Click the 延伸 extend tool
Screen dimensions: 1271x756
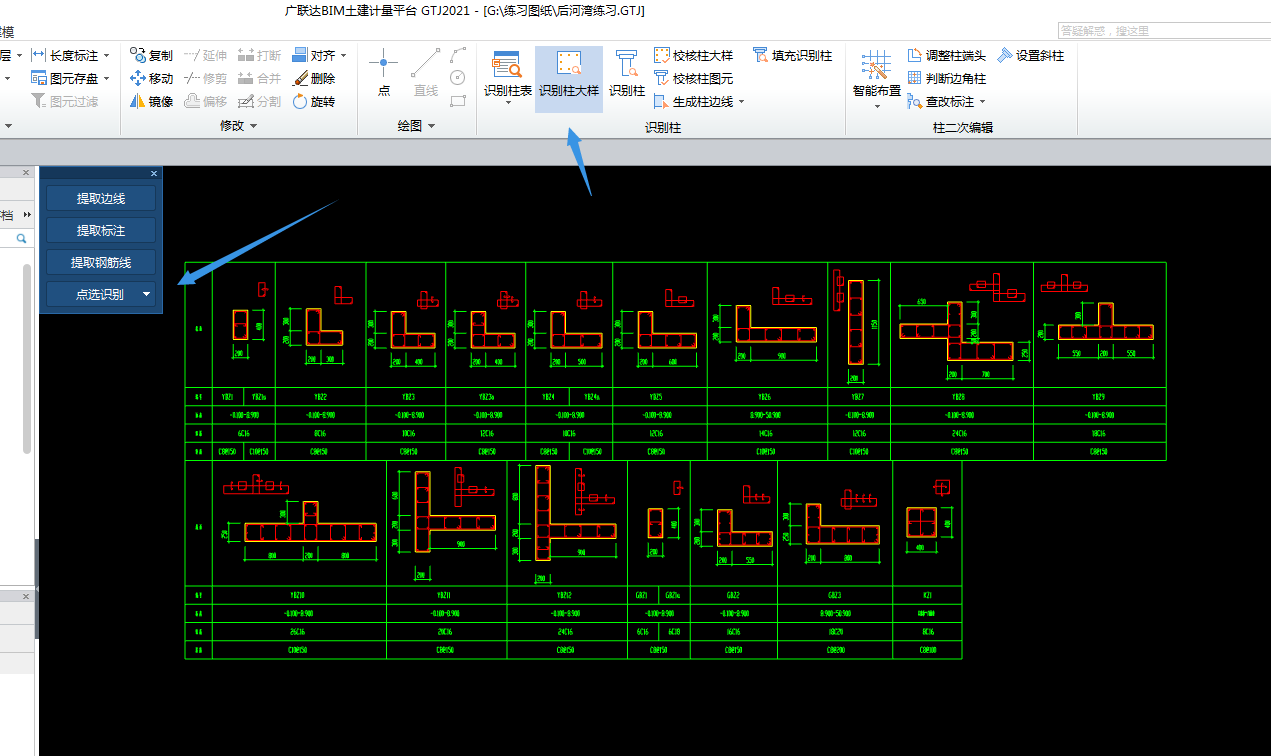[x=206, y=56]
